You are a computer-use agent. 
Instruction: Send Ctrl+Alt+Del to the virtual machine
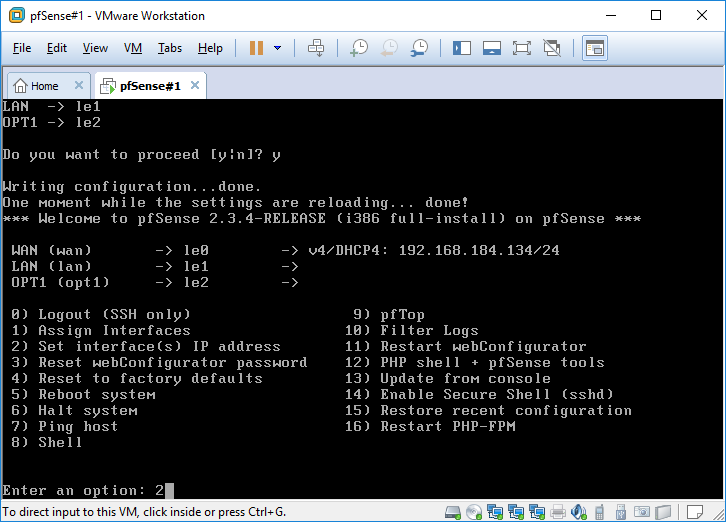click(x=316, y=48)
